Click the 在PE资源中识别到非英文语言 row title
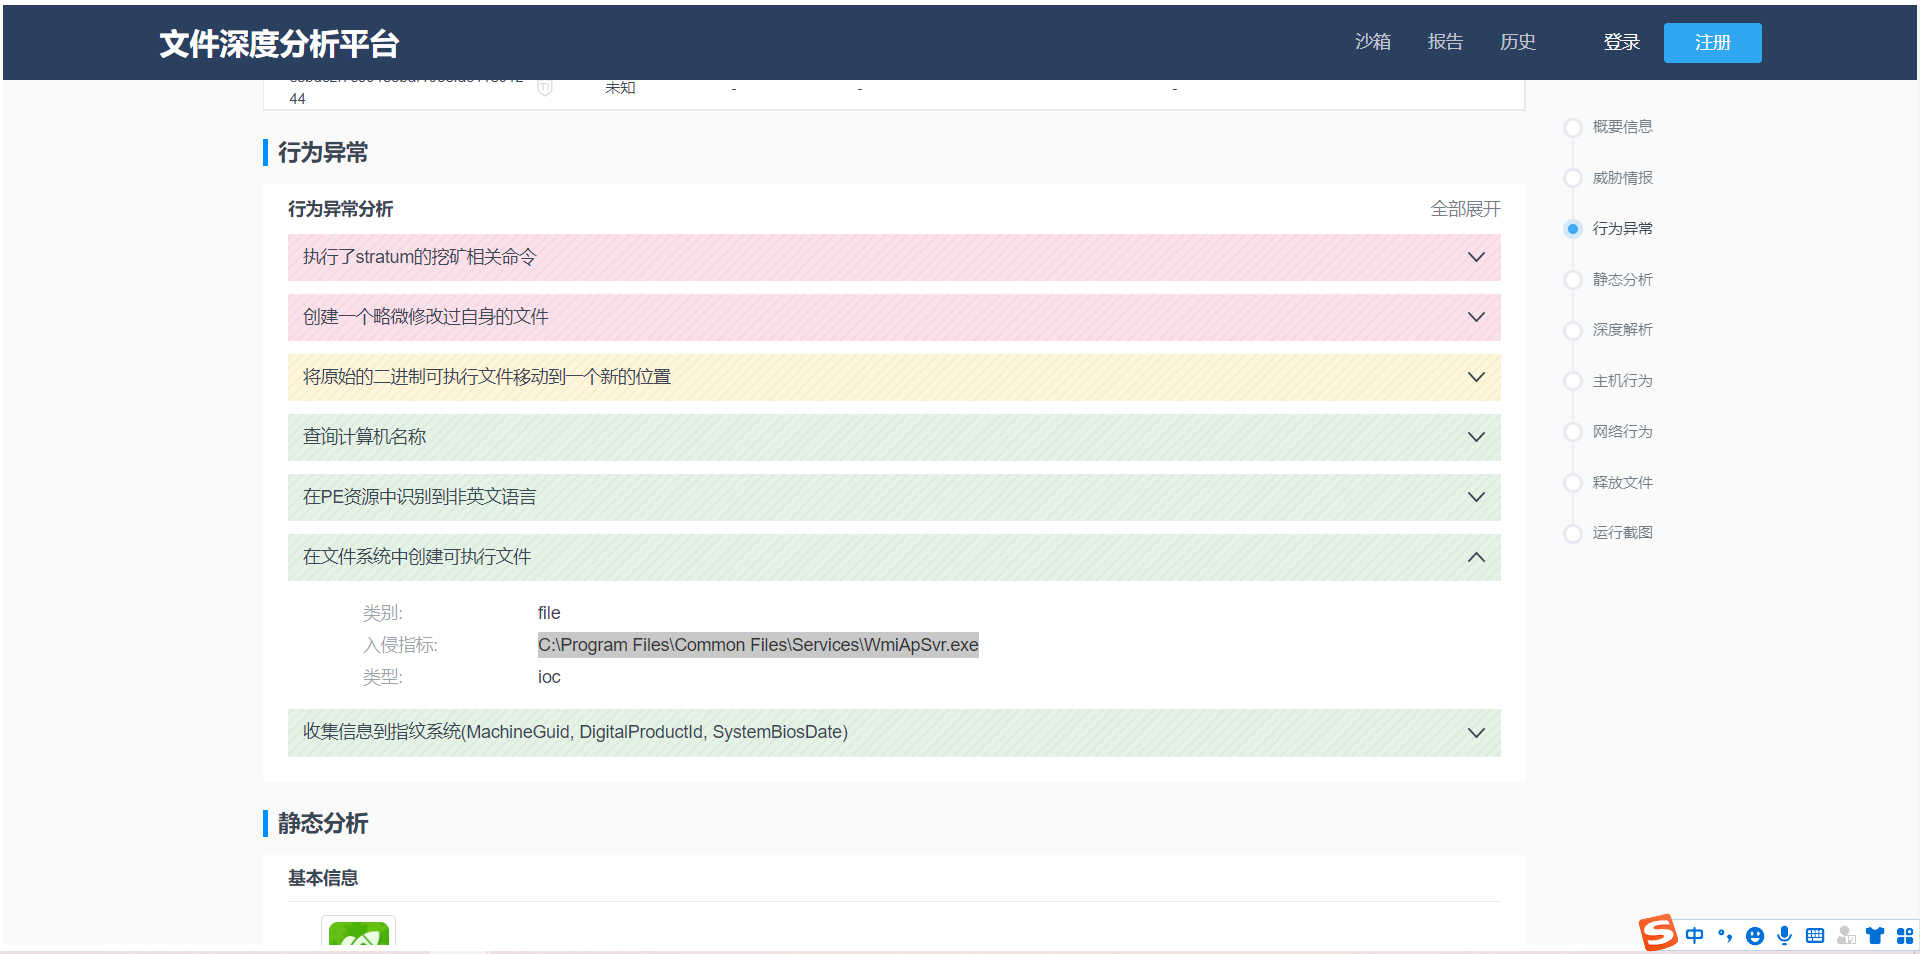Screen dimensions: 1920x954 [x=420, y=497]
